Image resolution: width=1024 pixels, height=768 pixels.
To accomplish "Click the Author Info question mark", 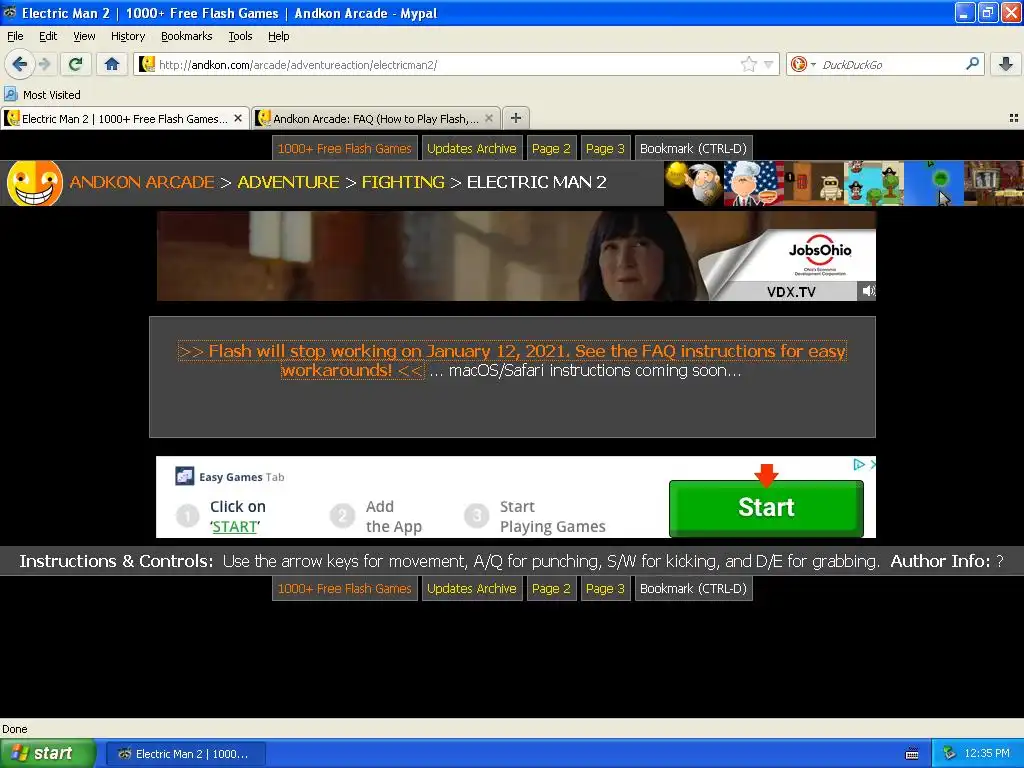I will tap(999, 561).
